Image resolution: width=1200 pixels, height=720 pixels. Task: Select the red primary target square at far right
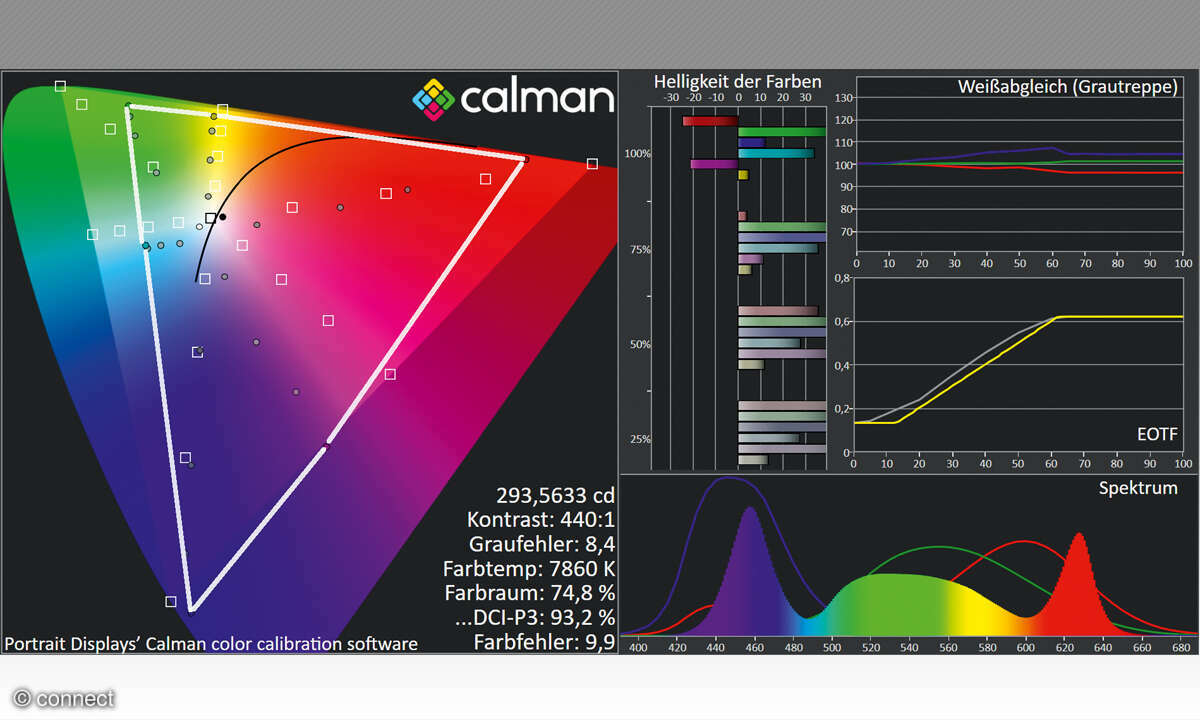pyautogui.click(x=592, y=164)
